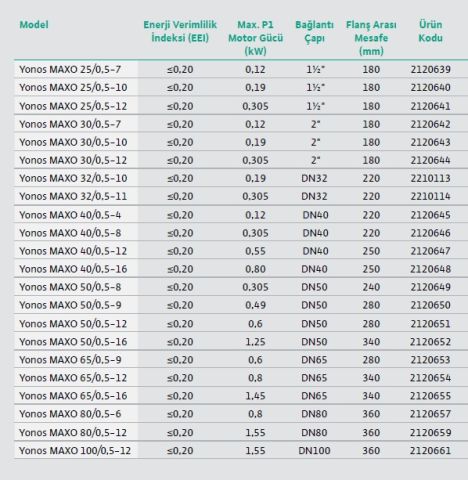This screenshot has height=480, width=468.
Task: Click the 1.25 kW motor power value
Action: click(255, 342)
